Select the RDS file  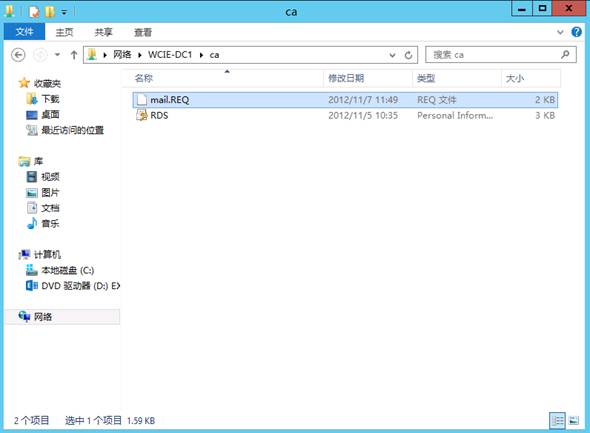345,115
